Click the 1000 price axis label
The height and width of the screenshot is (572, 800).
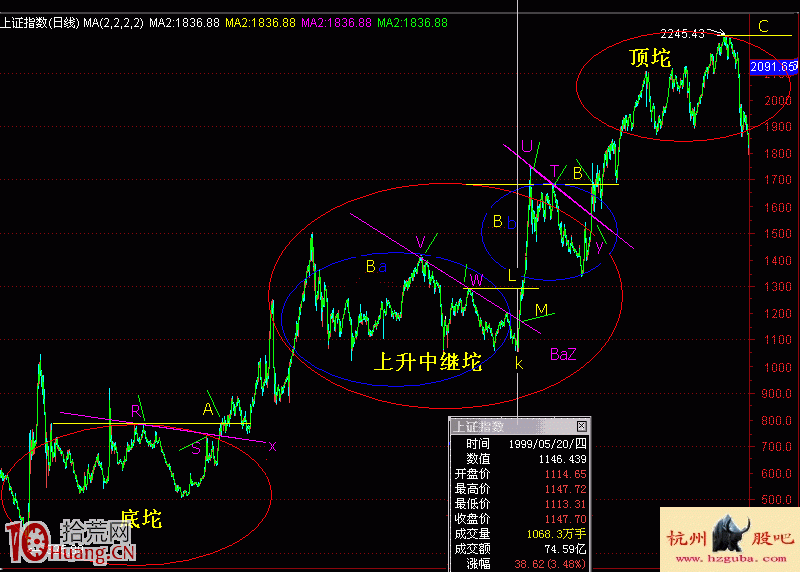[778, 367]
